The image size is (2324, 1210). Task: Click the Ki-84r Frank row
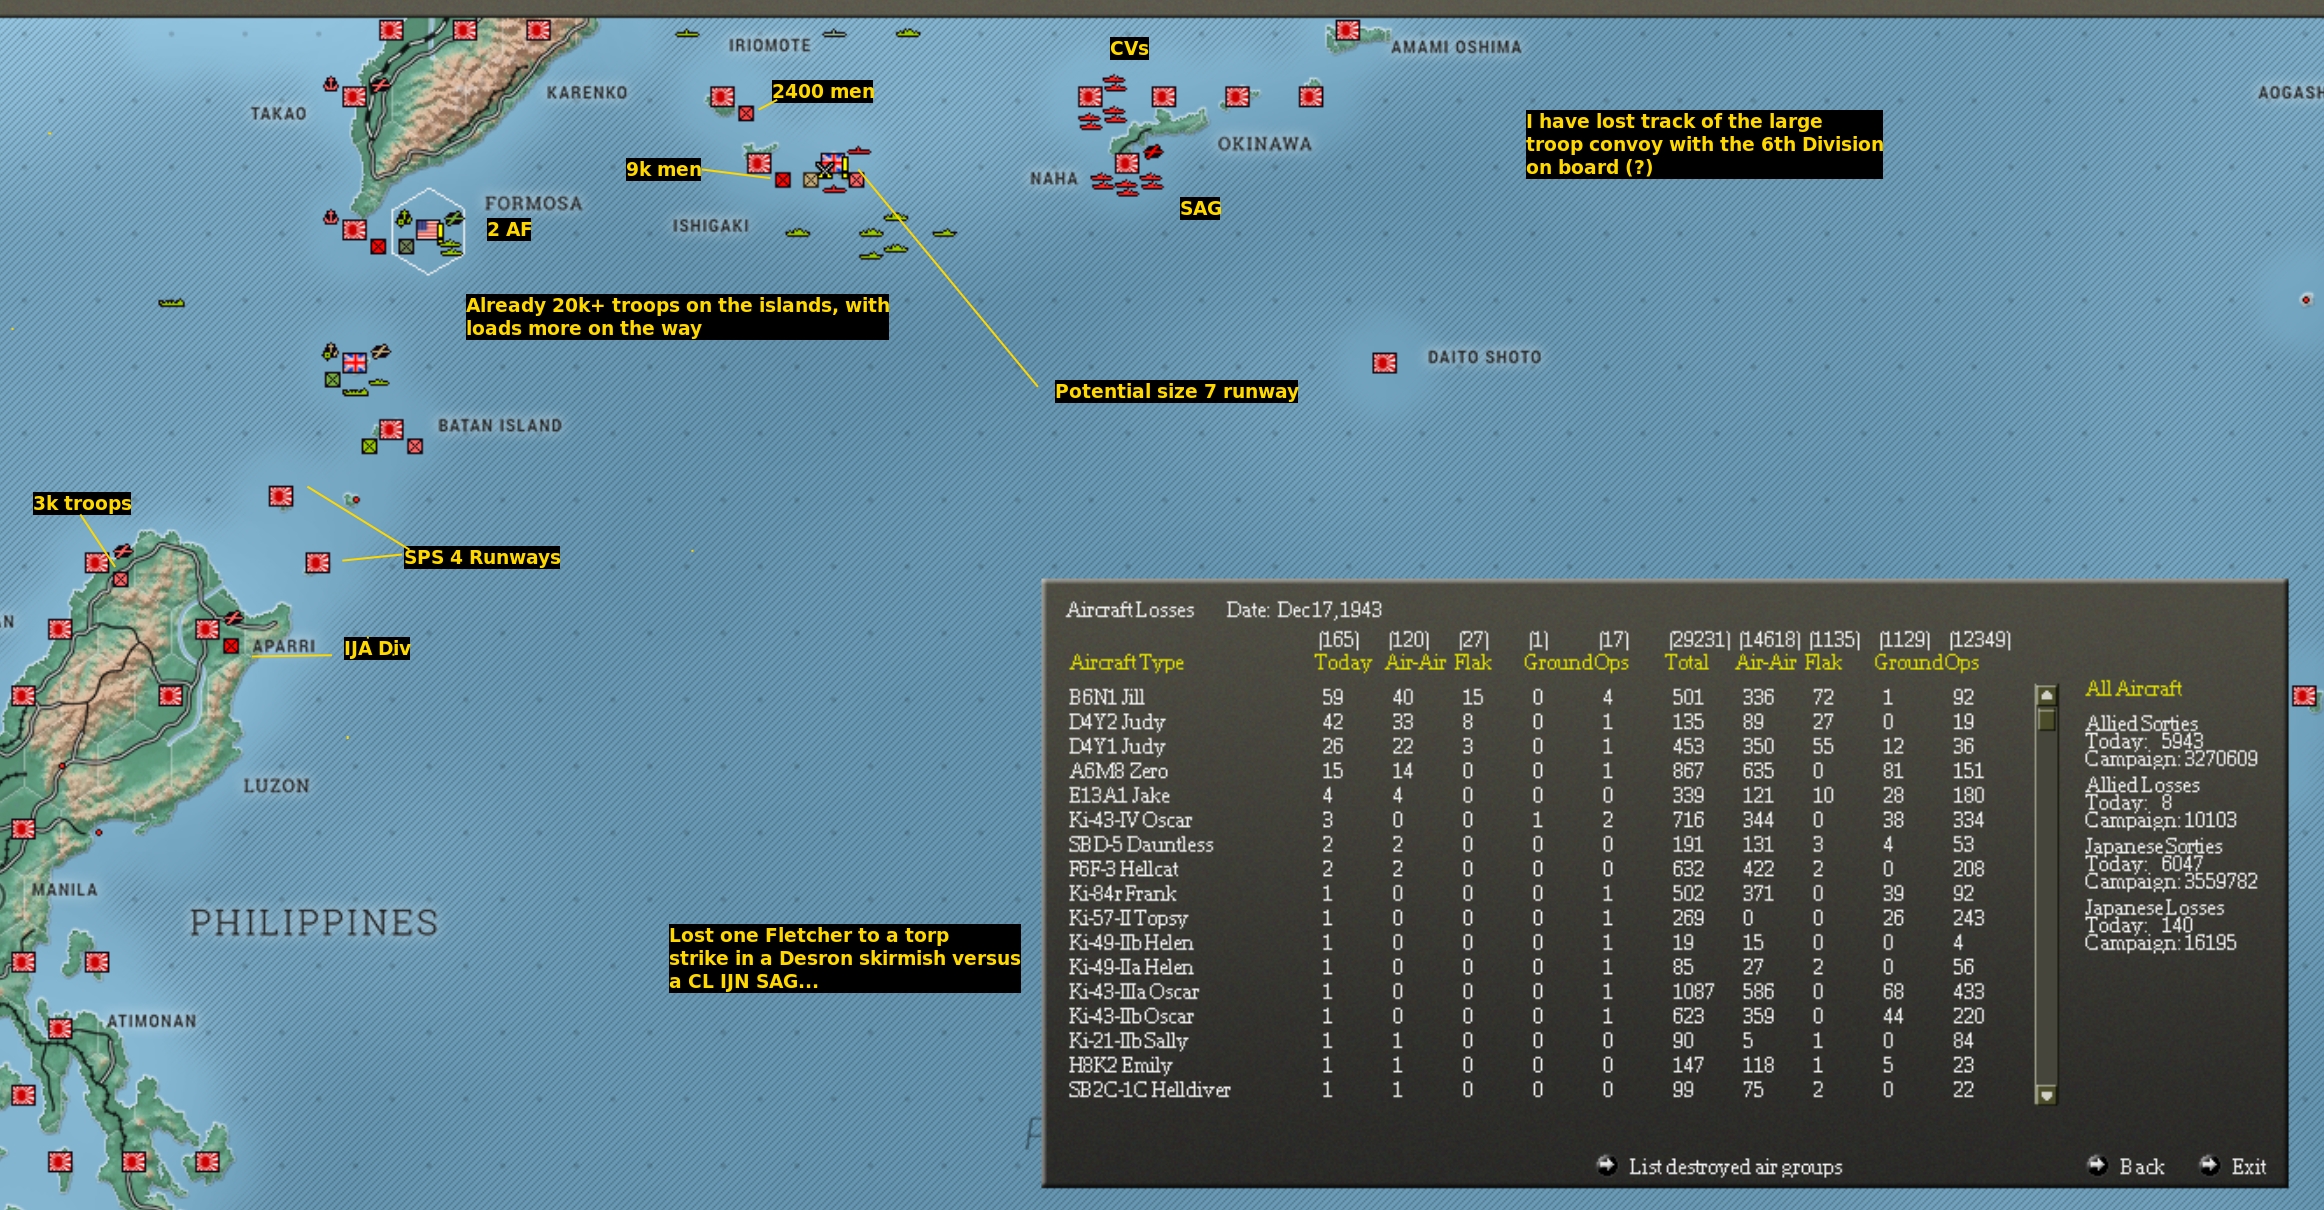pos(1527,893)
